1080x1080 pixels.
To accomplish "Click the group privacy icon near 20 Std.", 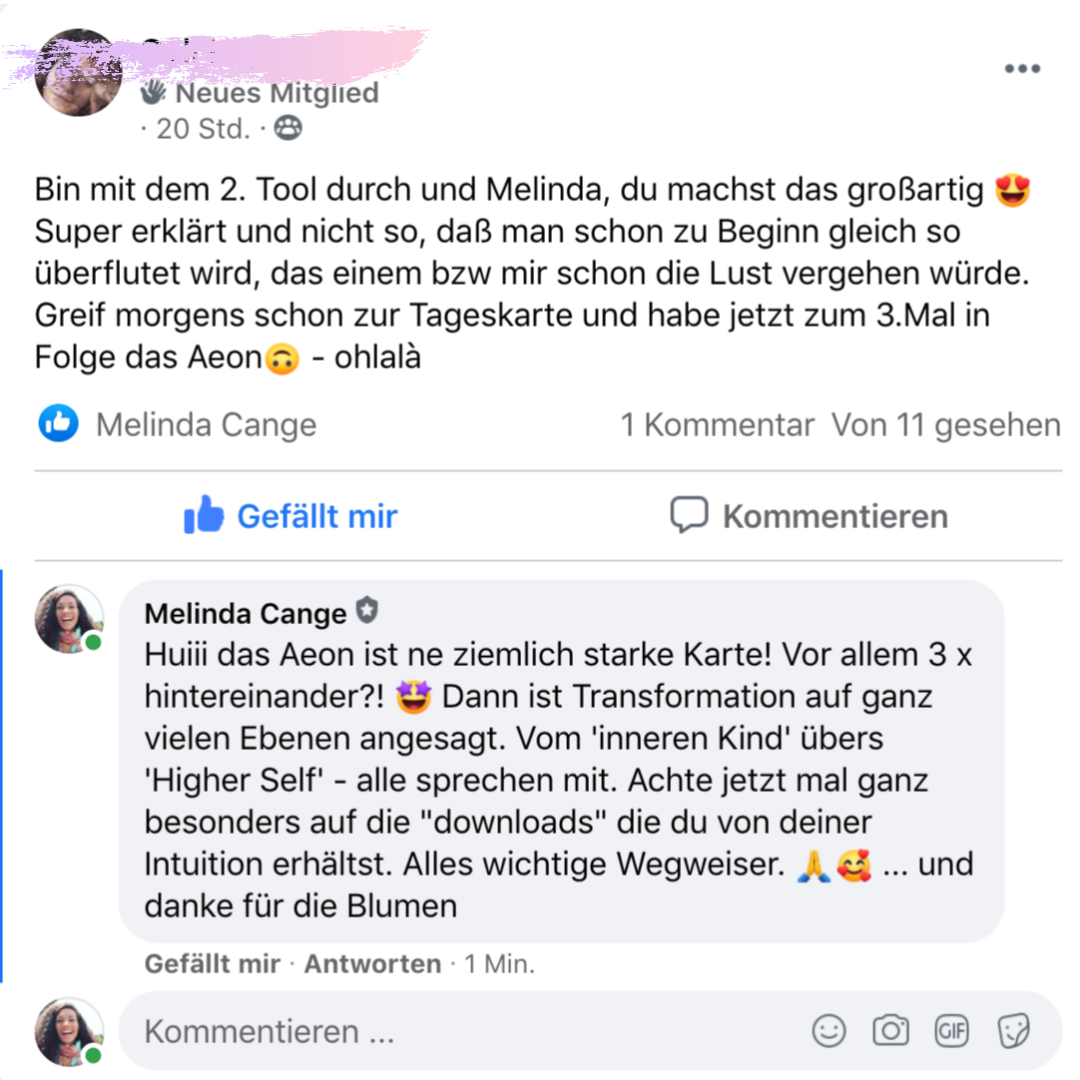I will 288,128.
